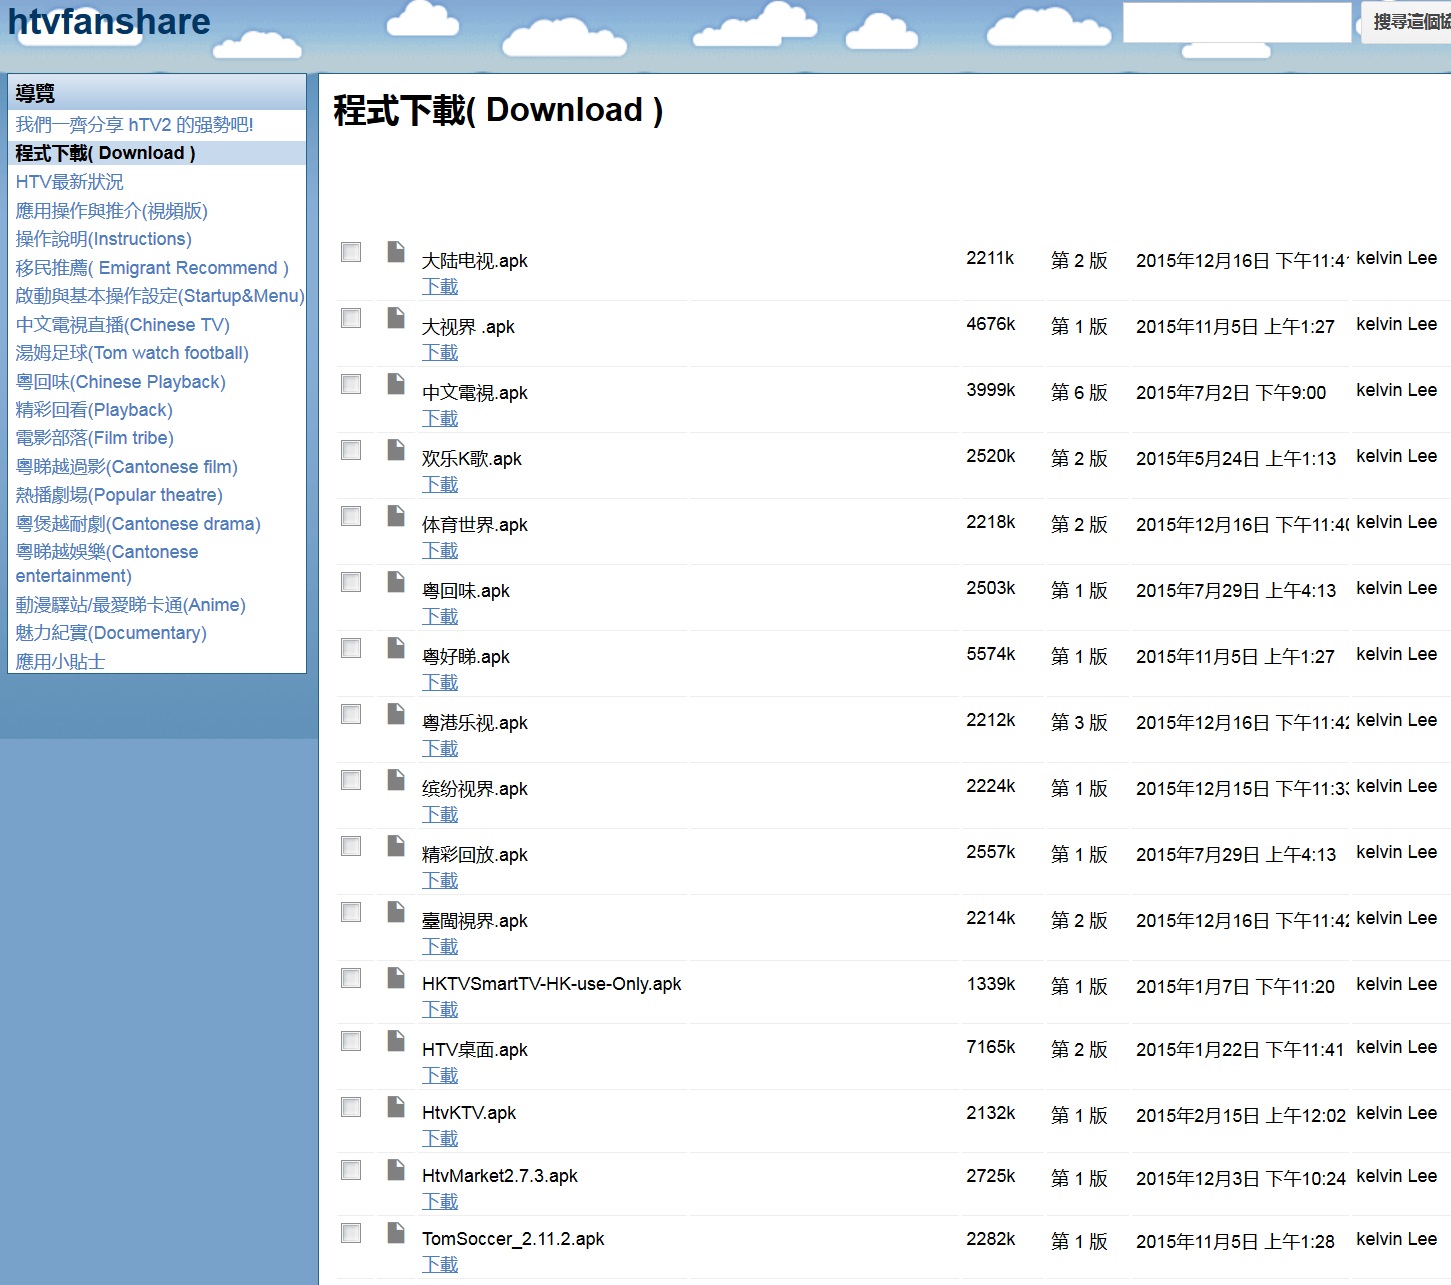
Task: Check the box for 大视界 .apk
Action: [351, 318]
